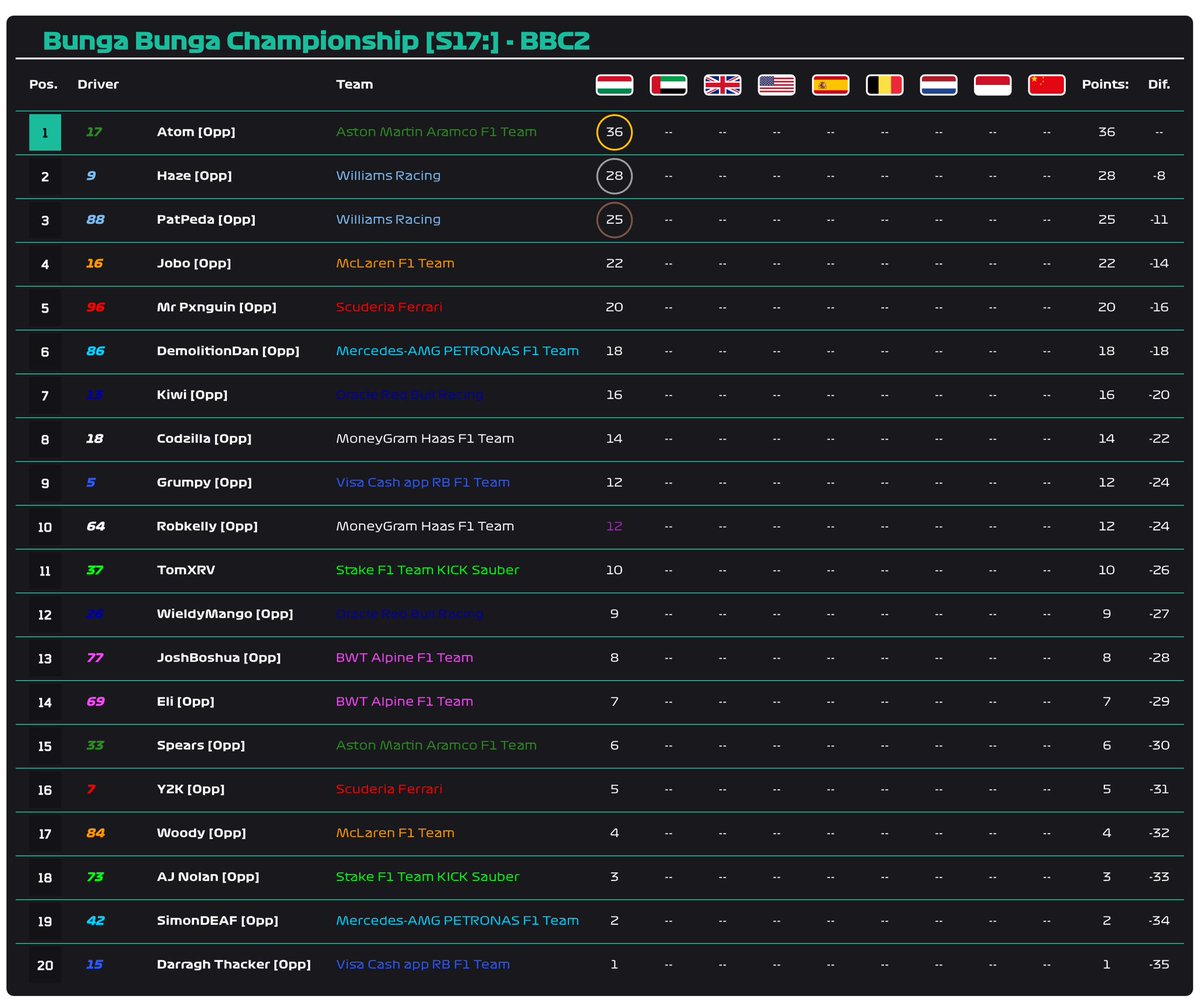The image size is (1200, 1007).
Task: Sort by the Dif. column header
Action: (x=1159, y=85)
